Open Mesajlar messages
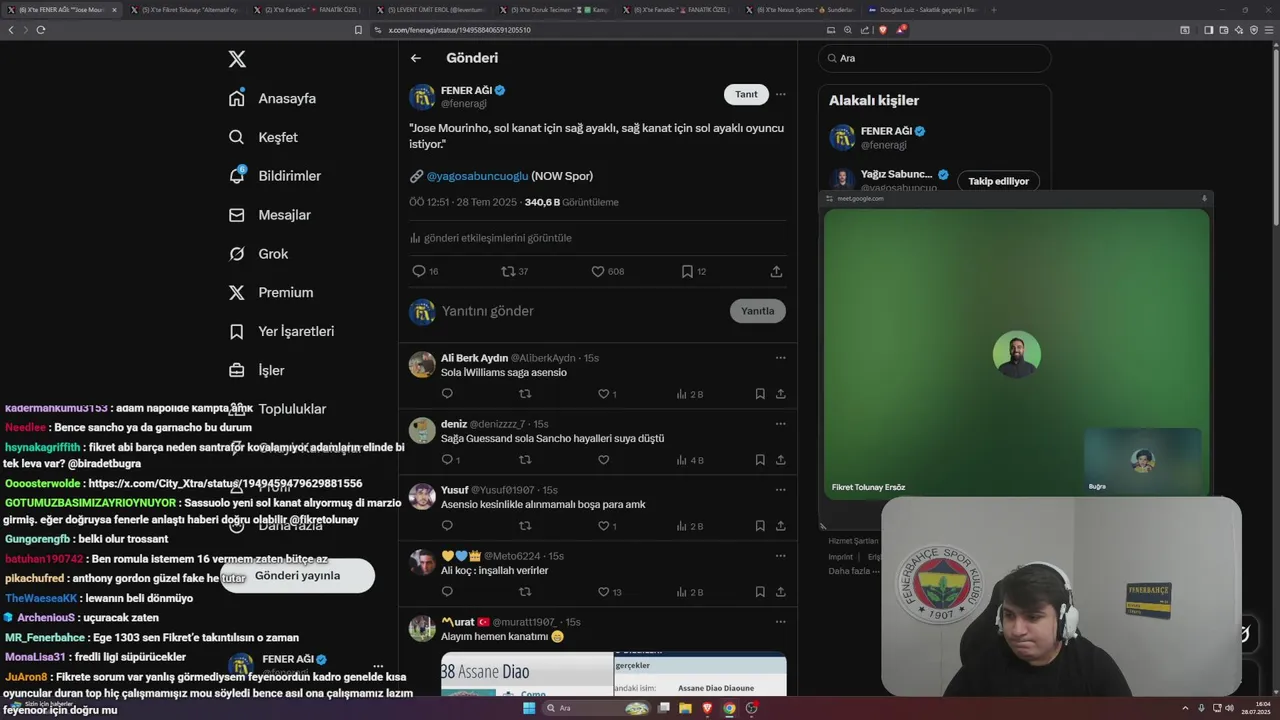The width and height of the screenshot is (1280, 720). tap(269, 215)
